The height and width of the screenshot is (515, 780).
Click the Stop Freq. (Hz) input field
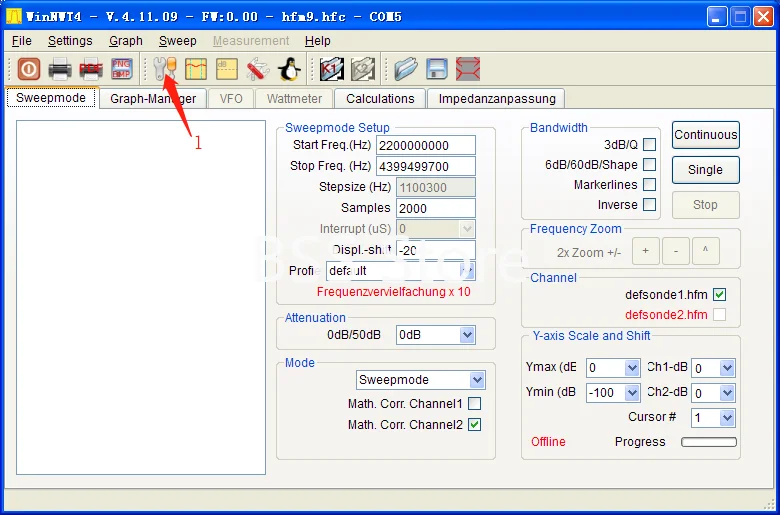[426, 166]
